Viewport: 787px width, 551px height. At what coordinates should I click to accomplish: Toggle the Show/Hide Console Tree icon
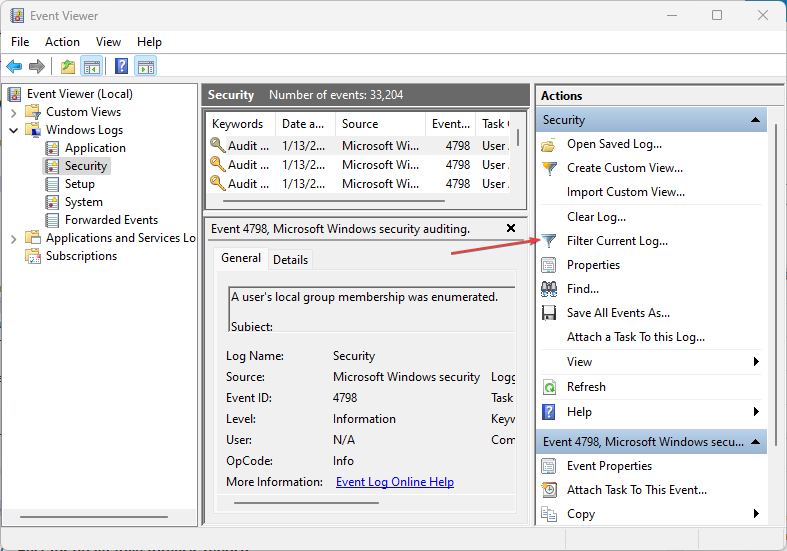click(x=92, y=66)
